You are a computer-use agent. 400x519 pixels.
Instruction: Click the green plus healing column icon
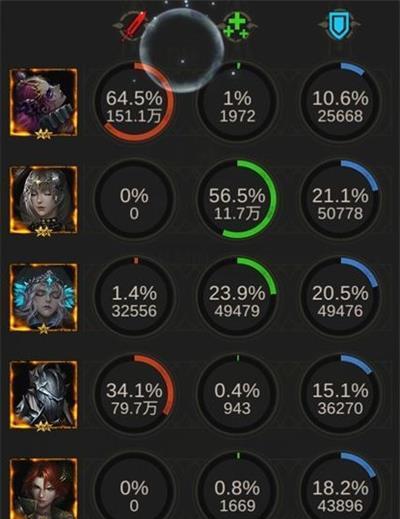[237, 27]
